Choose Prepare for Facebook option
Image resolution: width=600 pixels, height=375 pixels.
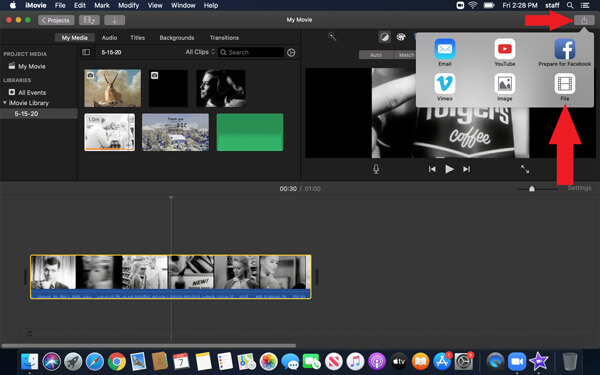pos(565,52)
